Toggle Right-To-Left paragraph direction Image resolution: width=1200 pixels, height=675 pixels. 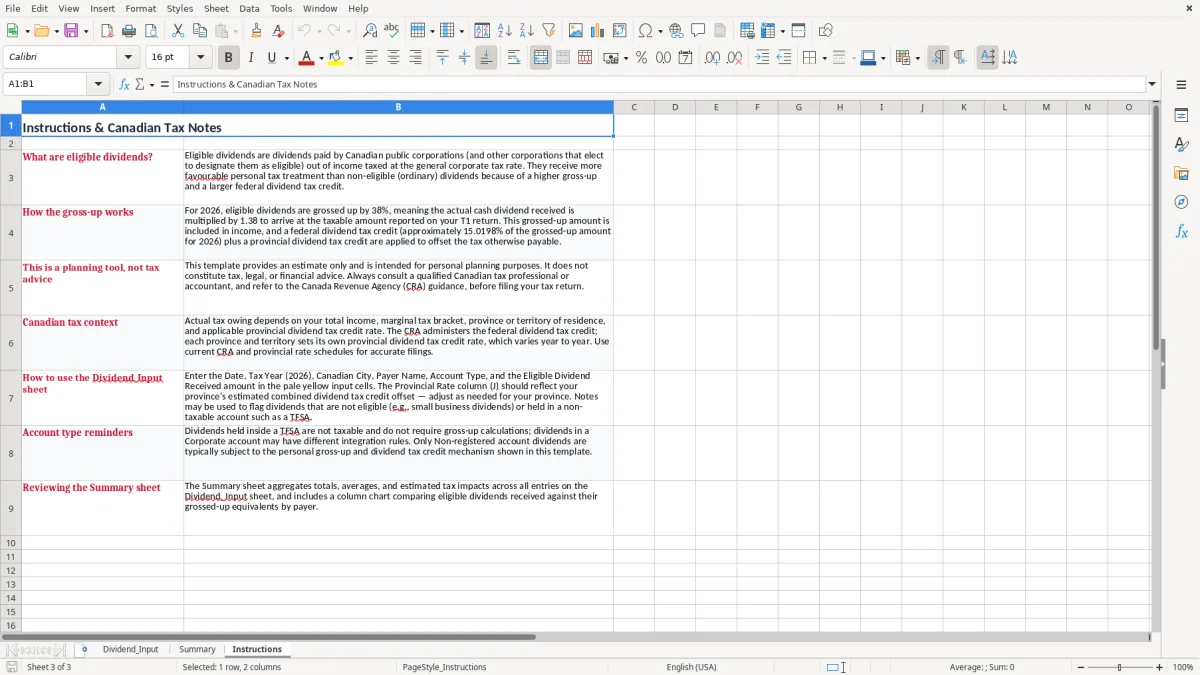[x=960, y=58]
